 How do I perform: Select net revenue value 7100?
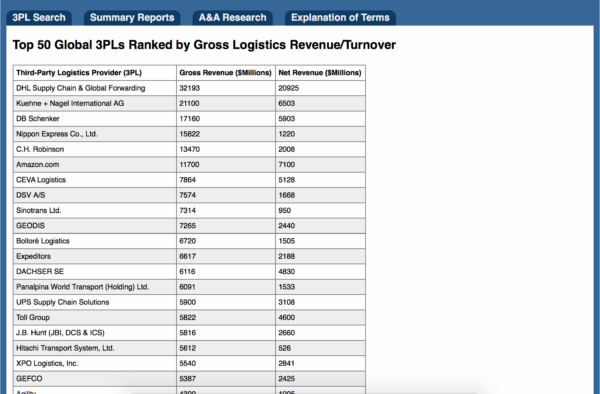[287, 164]
